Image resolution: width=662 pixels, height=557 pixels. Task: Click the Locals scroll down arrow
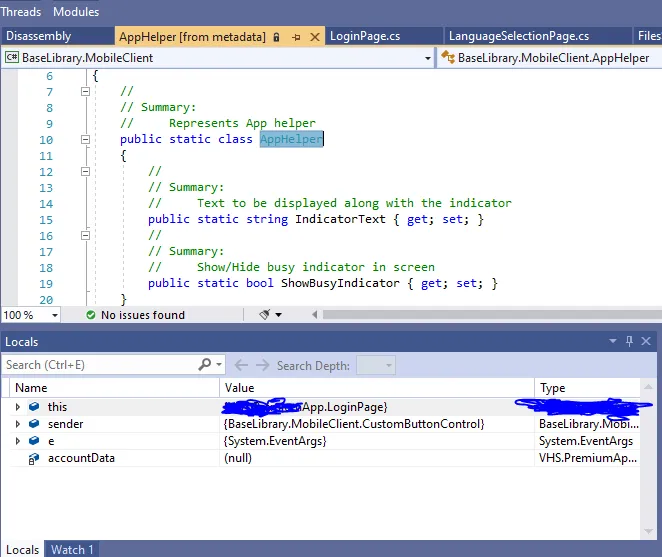pyautogui.click(x=648, y=531)
